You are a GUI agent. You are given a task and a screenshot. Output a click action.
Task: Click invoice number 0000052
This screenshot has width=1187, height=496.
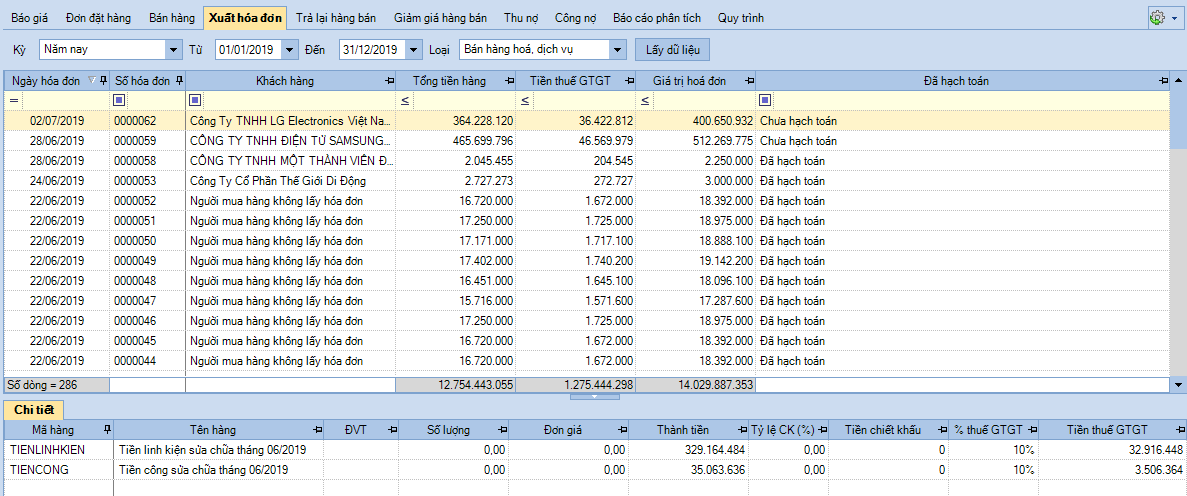point(135,201)
